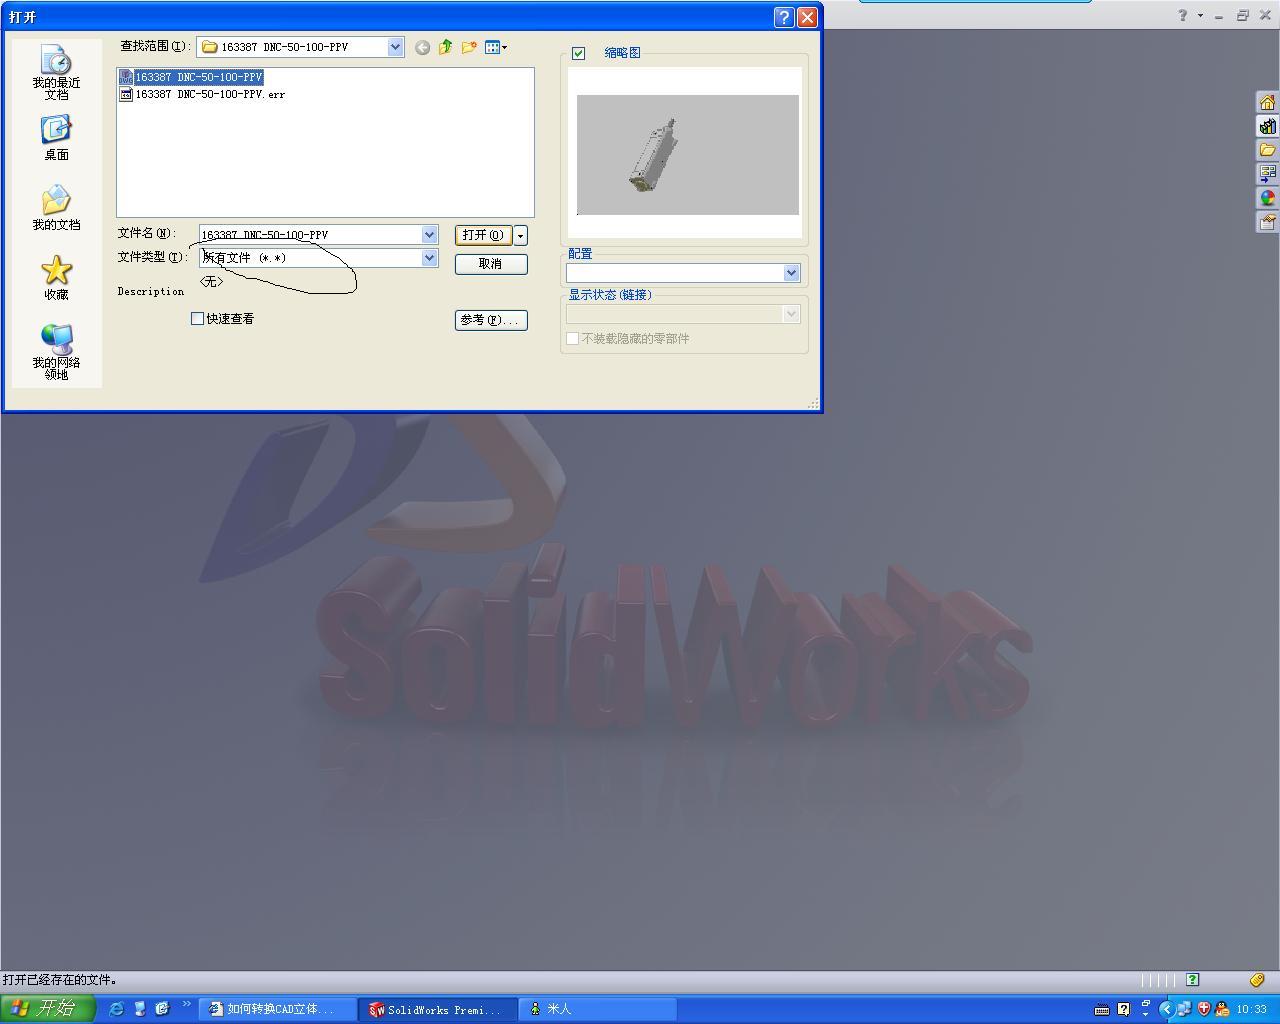Open the view menu icon in dialog toolbar
The width and height of the screenshot is (1280, 1024).
click(x=495, y=47)
